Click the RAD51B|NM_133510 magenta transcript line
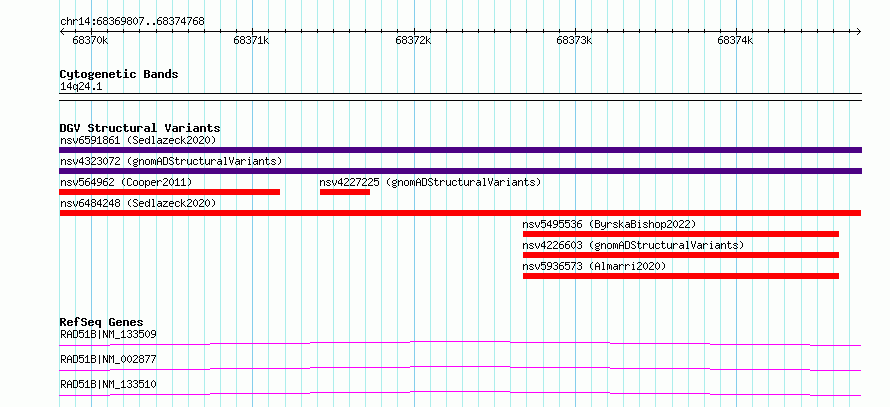The image size is (890, 407). pyautogui.click(x=460, y=393)
